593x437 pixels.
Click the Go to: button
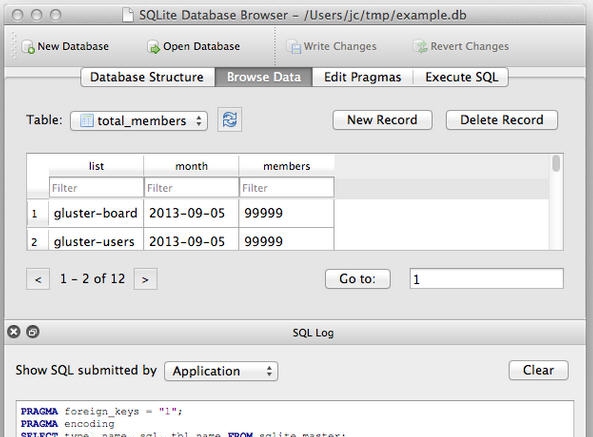click(x=358, y=279)
